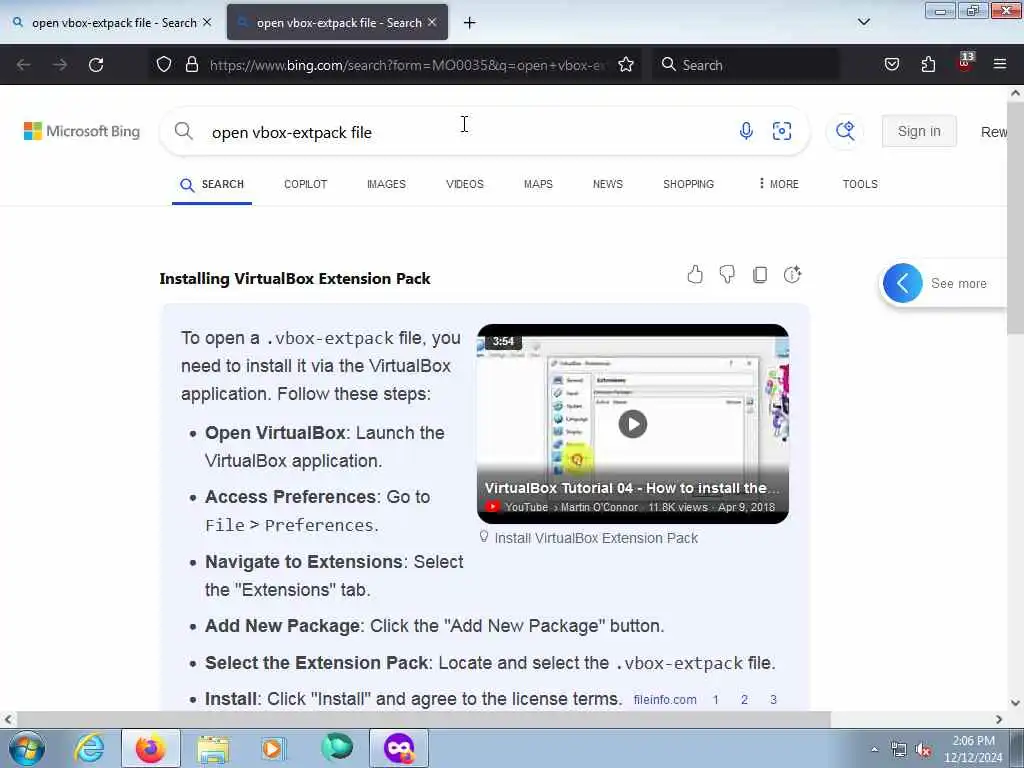Open source reference number 2

[744, 699]
